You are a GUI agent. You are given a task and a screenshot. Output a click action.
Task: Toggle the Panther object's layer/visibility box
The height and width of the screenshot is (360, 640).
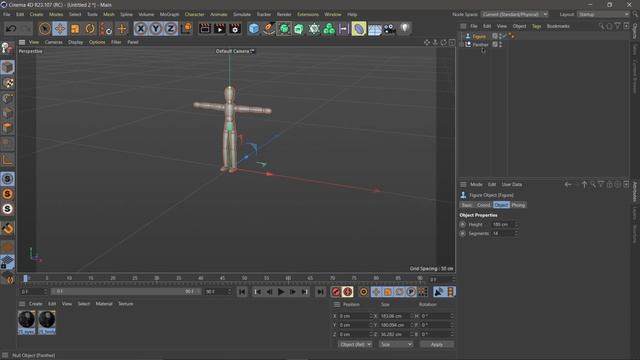coord(495,44)
